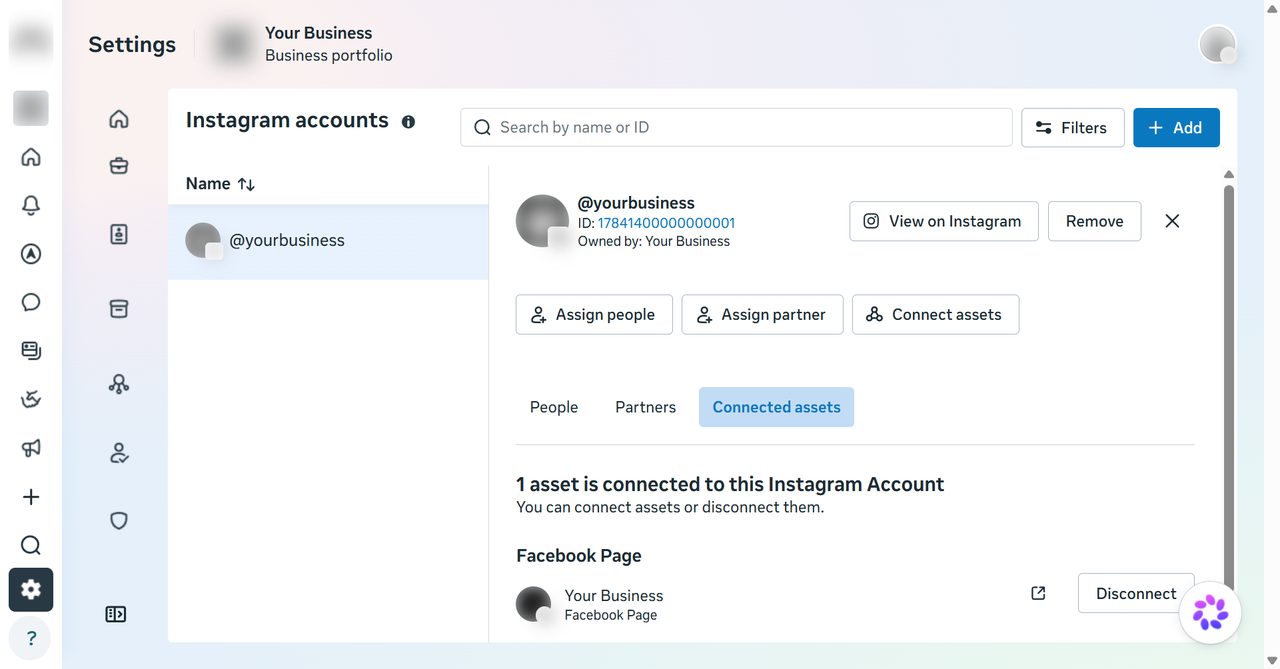Click Assign partner
This screenshot has height=669, width=1280.
[x=762, y=314]
